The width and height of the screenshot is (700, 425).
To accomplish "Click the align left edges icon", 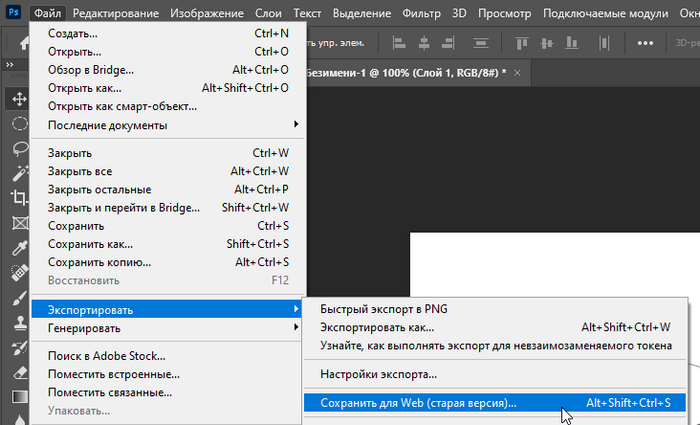I will pyautogui.click(x=399, y=43).
